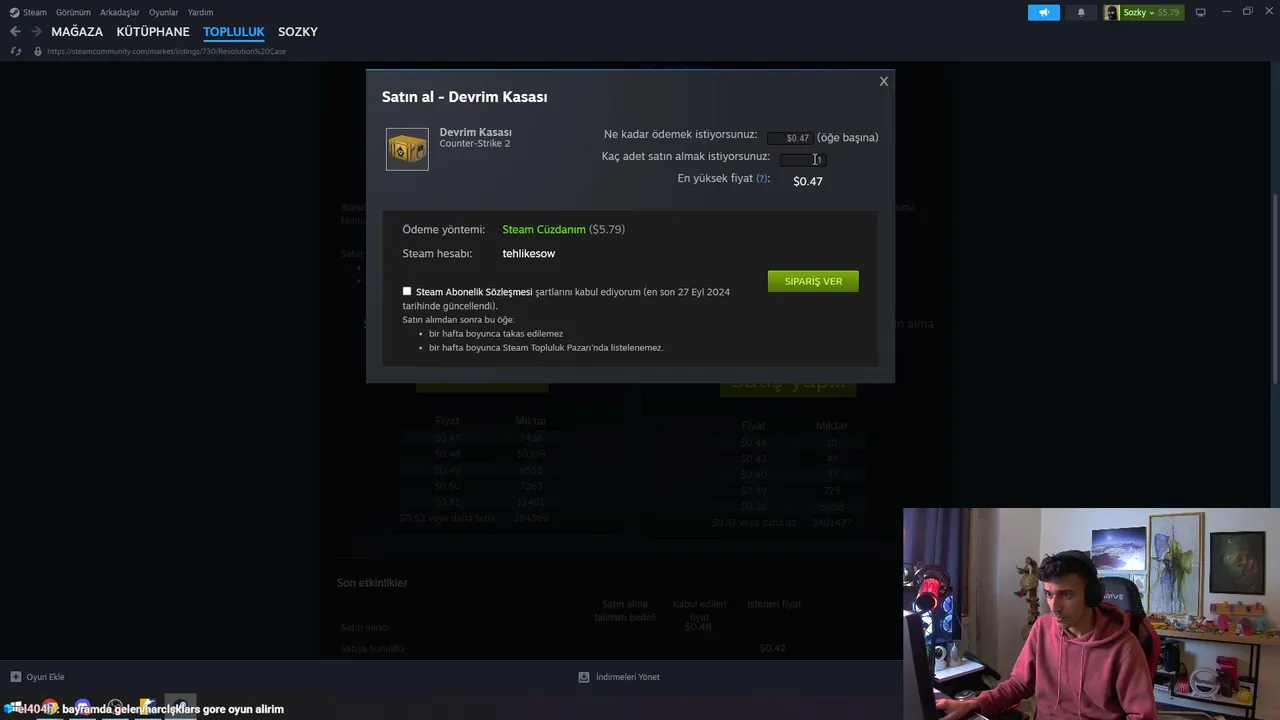The image size is (1280, 720).
Task: Click the Steam logo icon top-left
Action: (x=14, y=12)
